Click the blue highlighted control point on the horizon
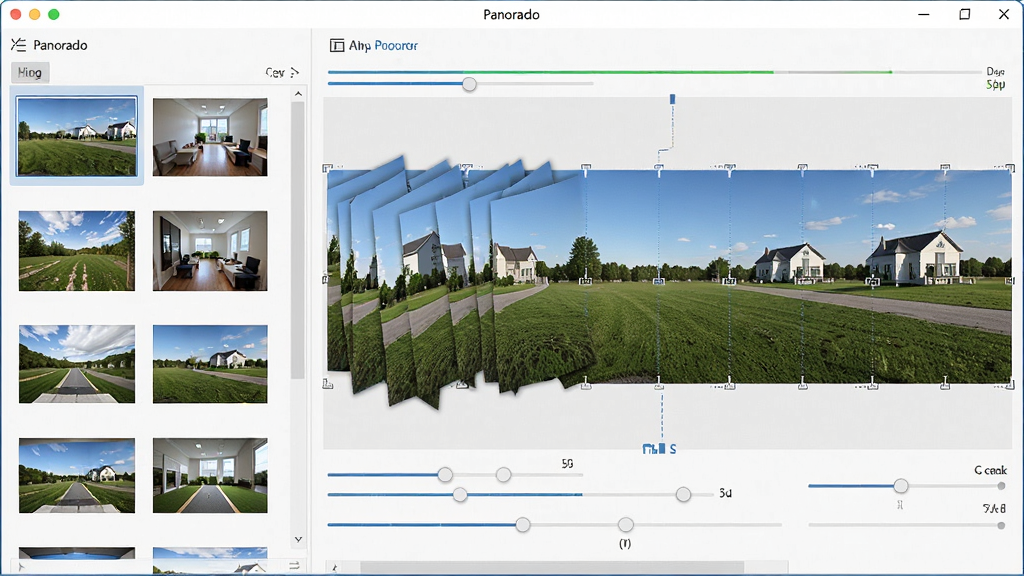The width and height of the screenshot is (1024, 576). point(659,281)
